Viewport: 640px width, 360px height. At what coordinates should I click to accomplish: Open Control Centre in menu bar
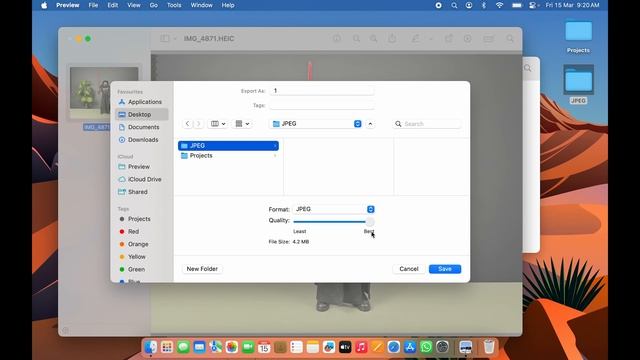click(x=533, y=5)
